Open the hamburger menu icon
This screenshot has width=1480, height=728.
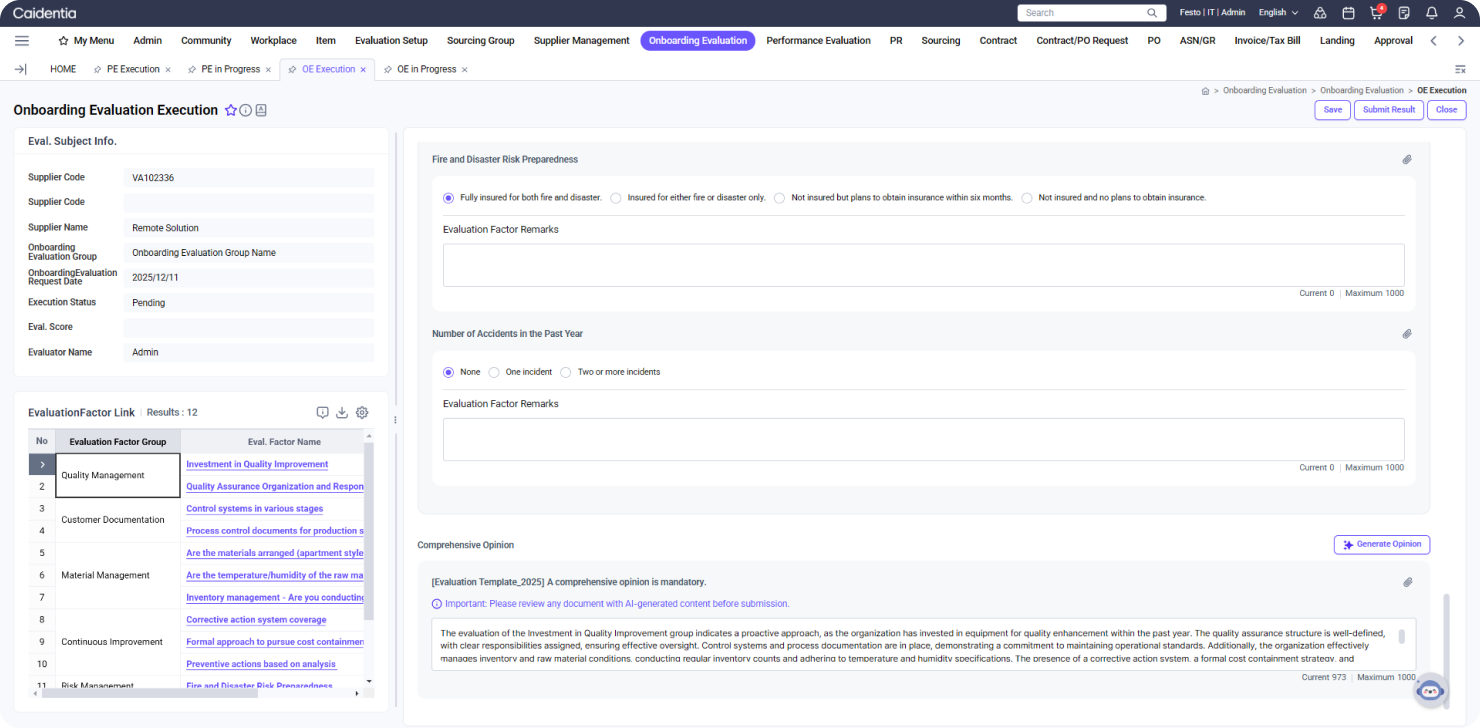[22, 41]
